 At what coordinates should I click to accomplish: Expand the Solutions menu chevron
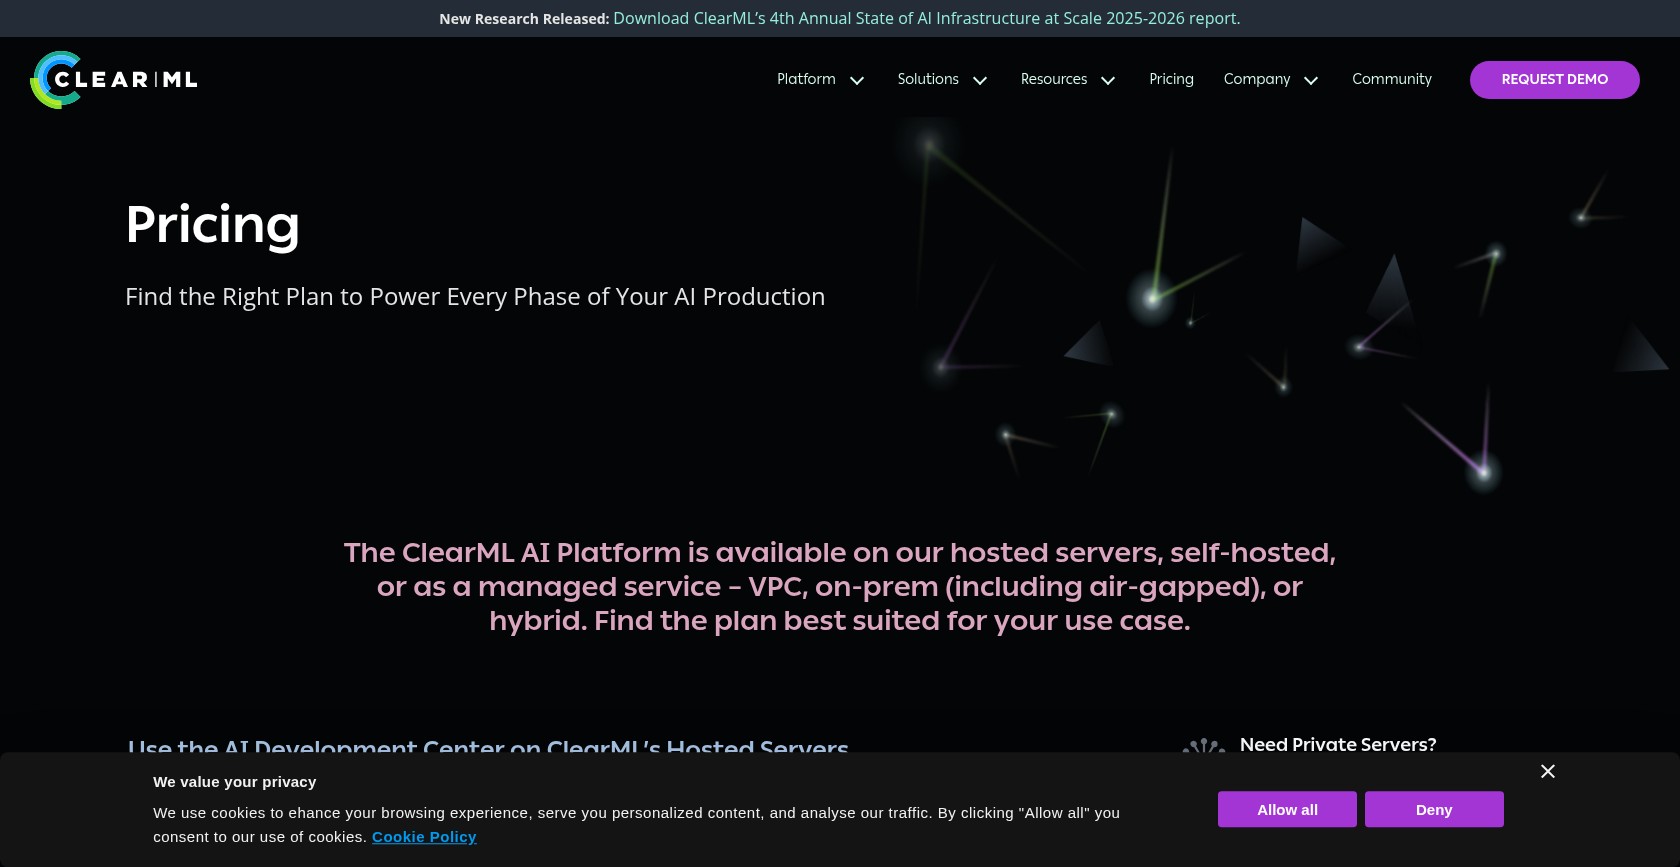(980, 80)
